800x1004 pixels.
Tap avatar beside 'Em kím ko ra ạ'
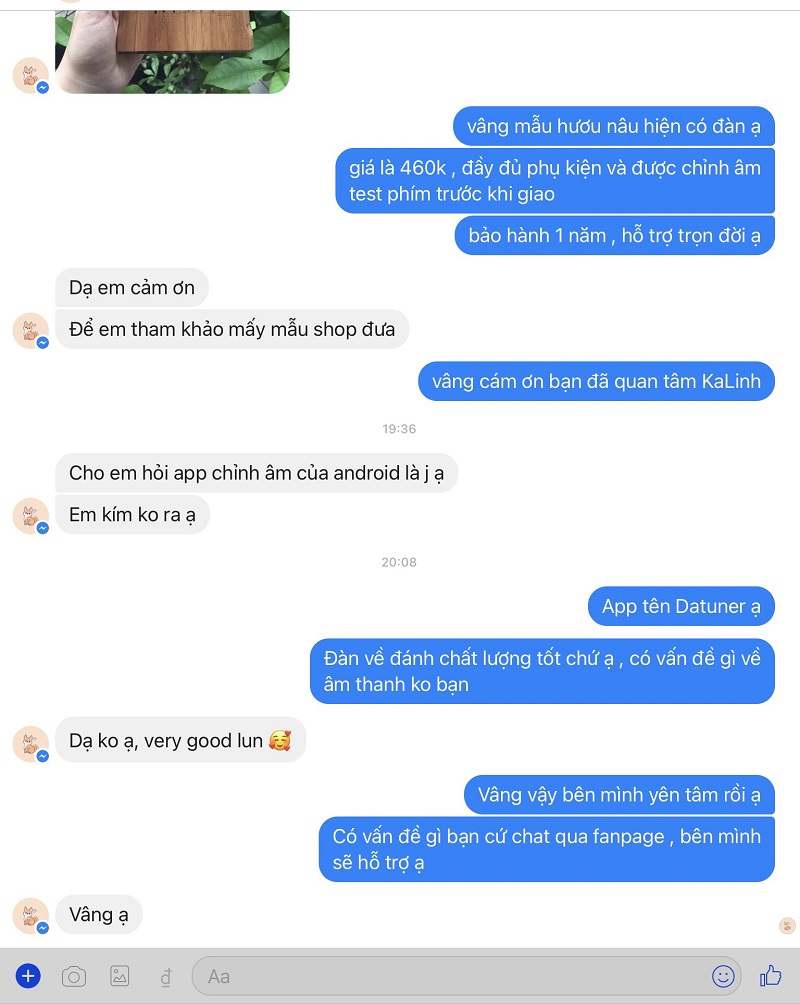(31, 516)
